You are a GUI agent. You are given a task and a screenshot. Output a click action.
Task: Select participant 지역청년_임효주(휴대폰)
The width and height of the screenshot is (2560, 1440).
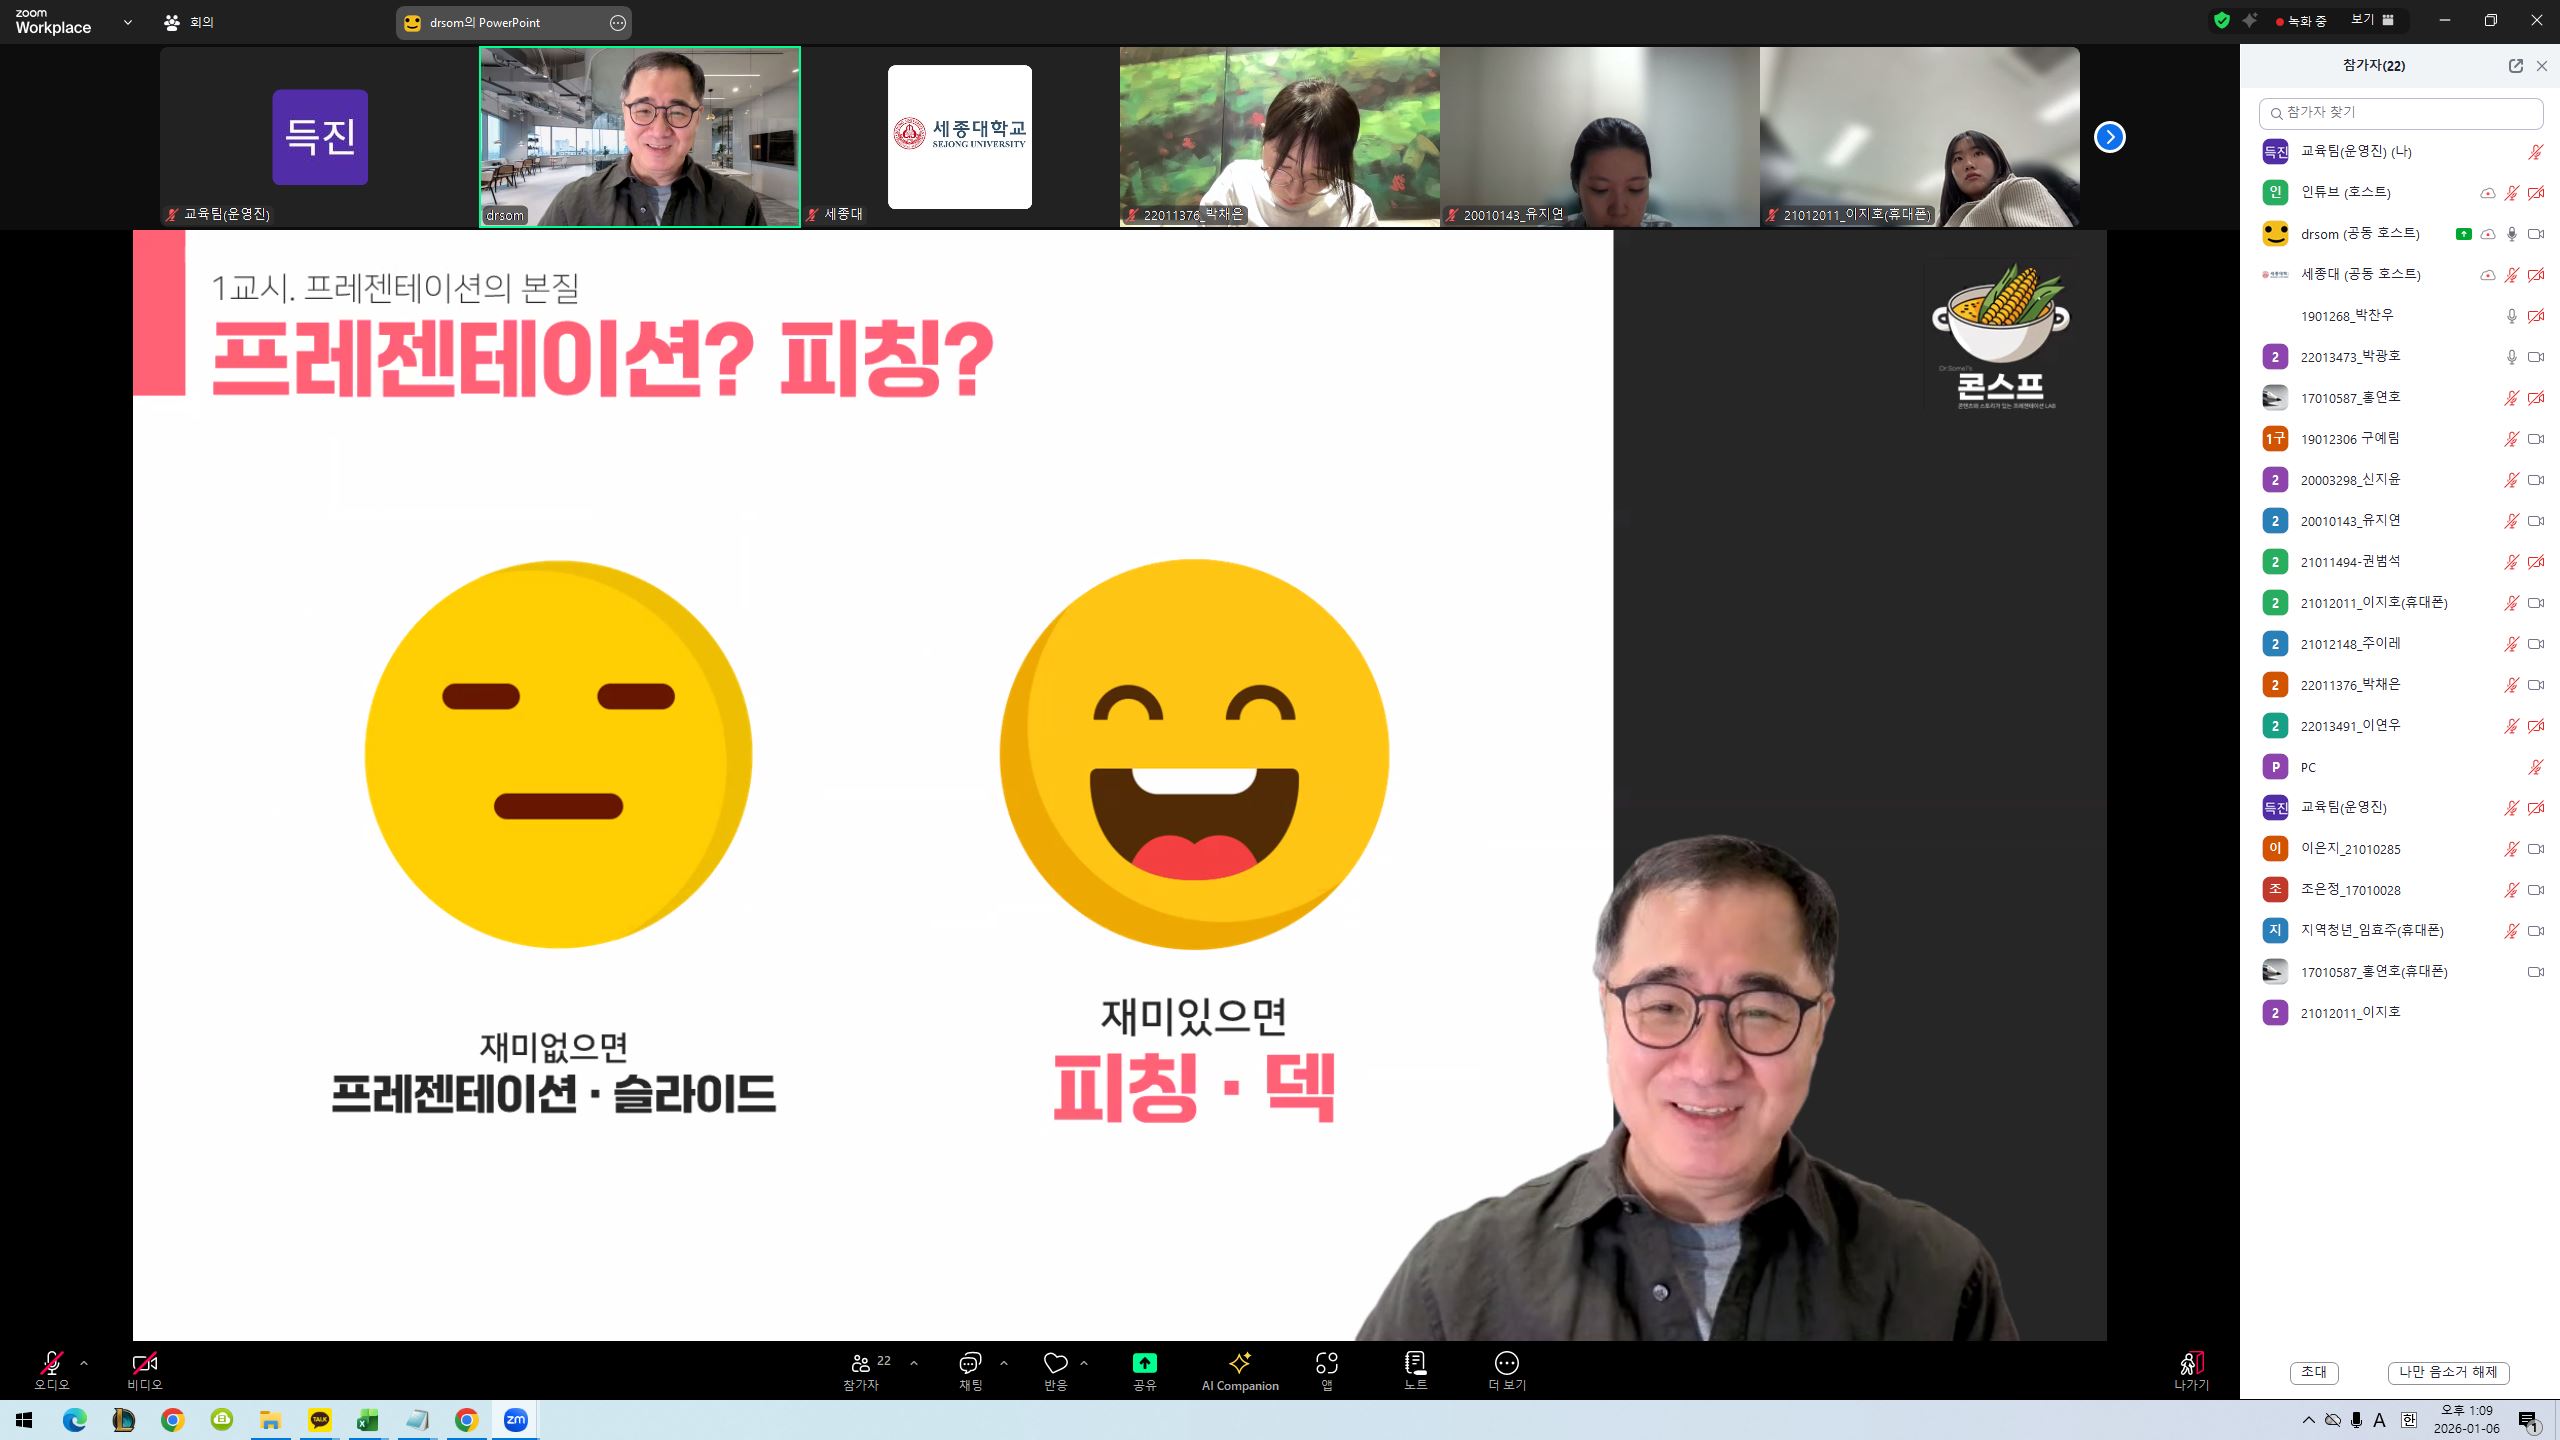[2400, 931]
